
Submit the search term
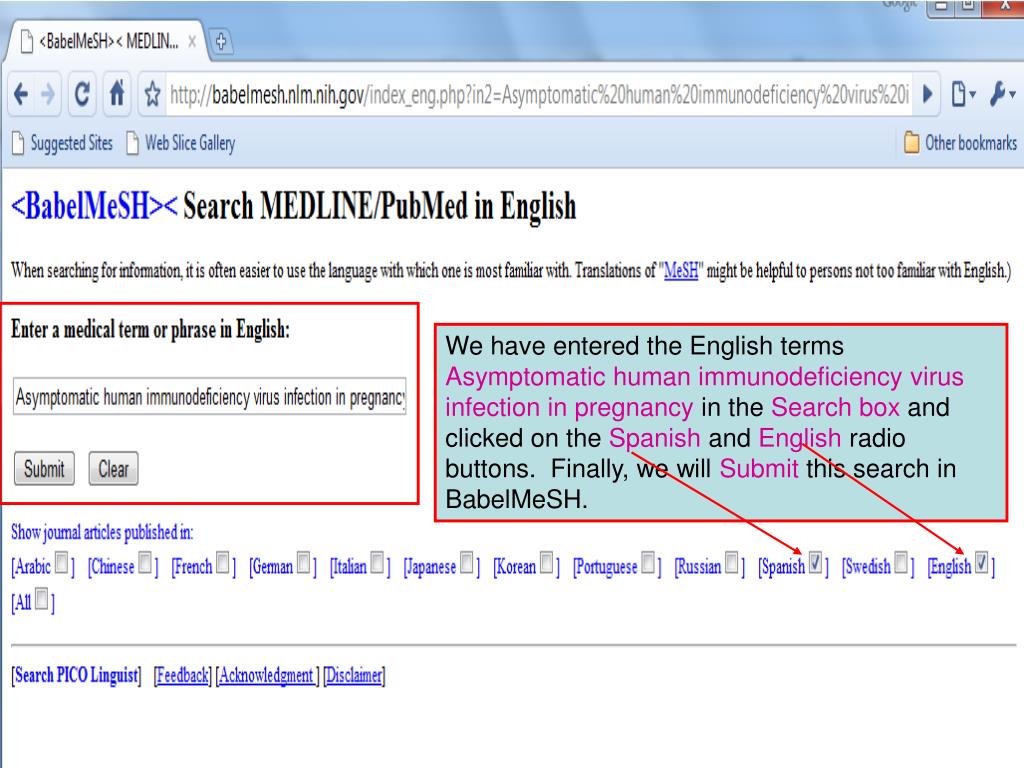[x=44, y=469]
